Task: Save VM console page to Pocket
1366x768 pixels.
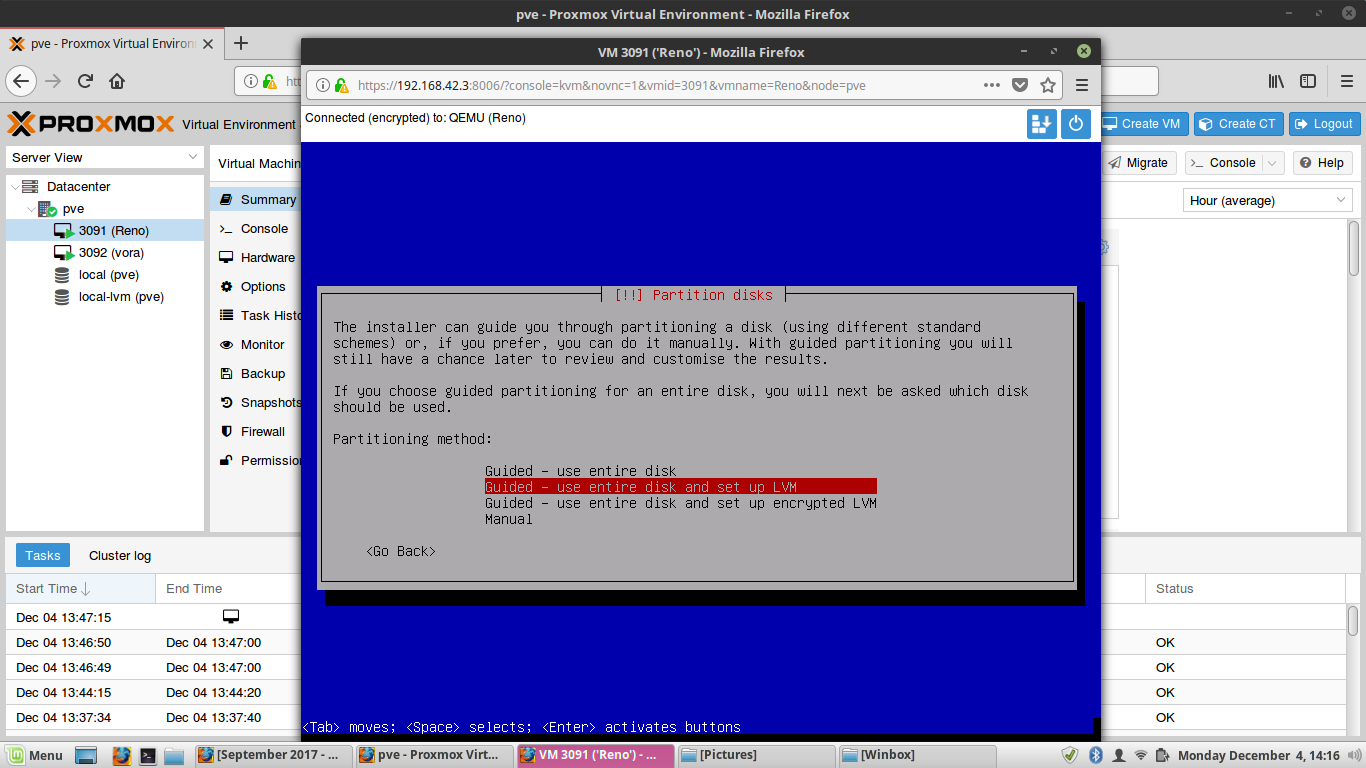Action: 1019,85
